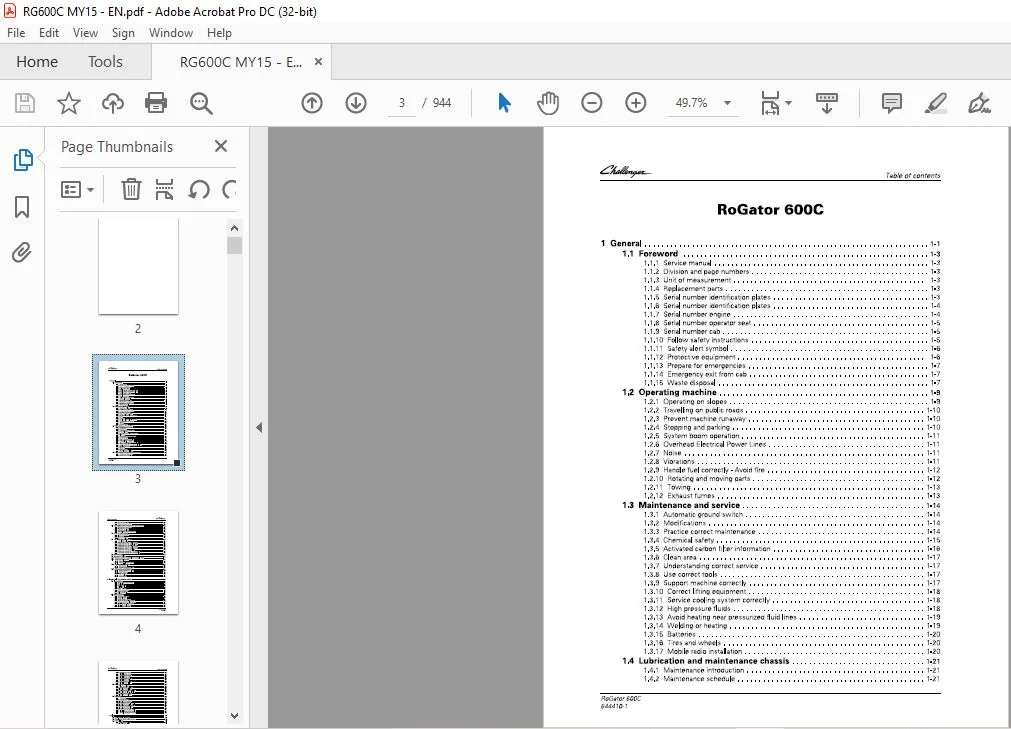Enable scrolling read mode icon
The height and width of the screenshot is (729, 1011).
point(827,103)
